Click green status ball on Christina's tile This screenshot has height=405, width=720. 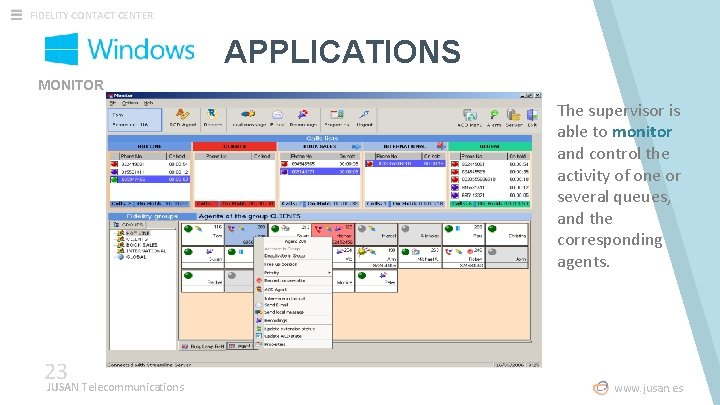tap(493, 229)
